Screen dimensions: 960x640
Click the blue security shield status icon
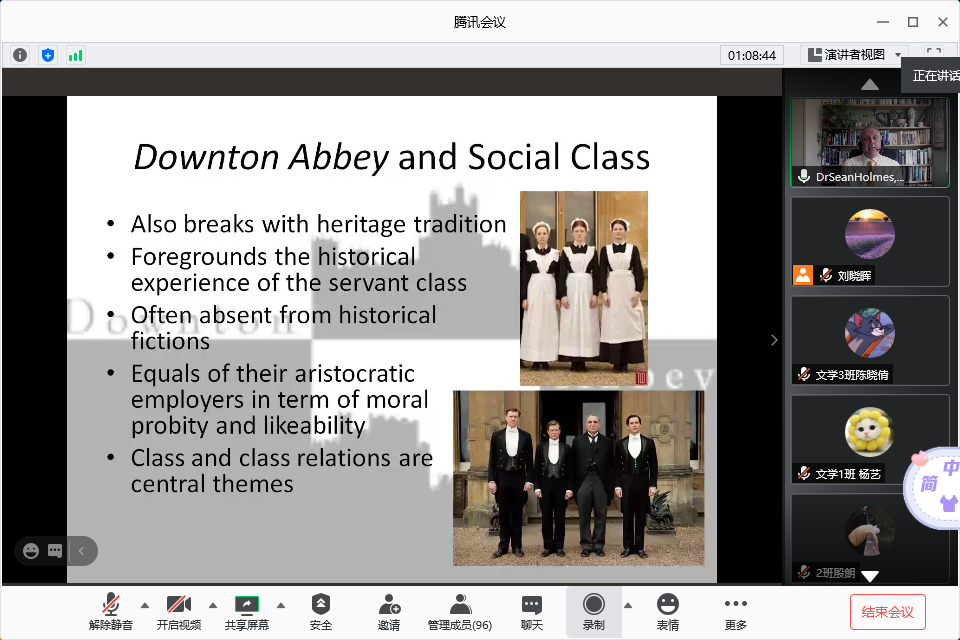click(48, 55)
